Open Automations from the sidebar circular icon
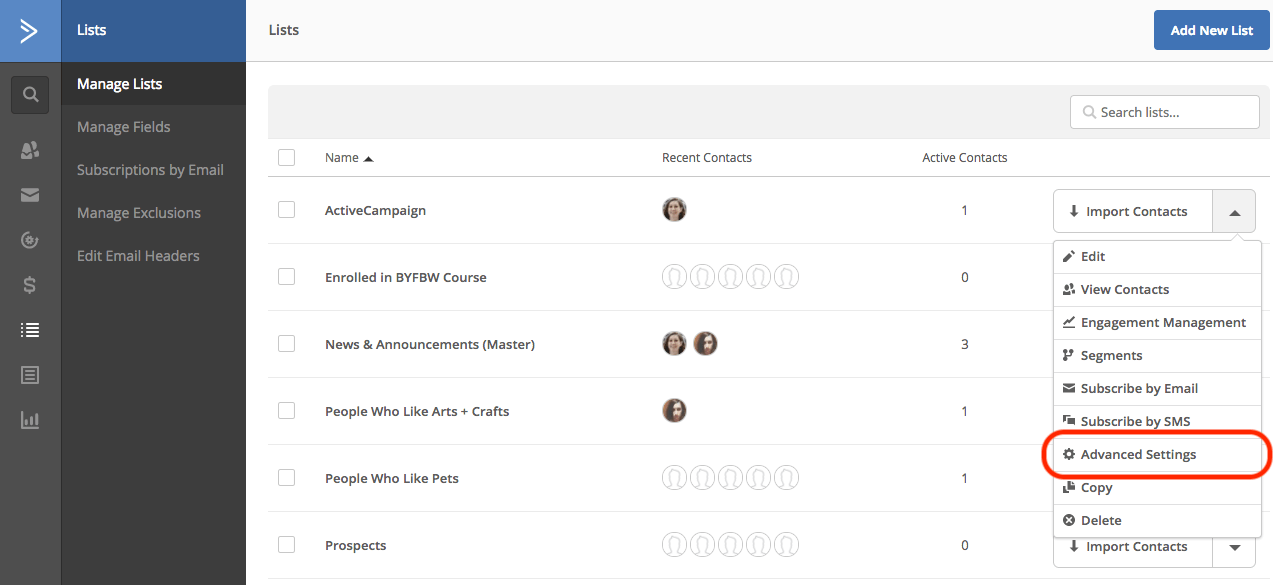1273x585 pixels. (30, 240)
